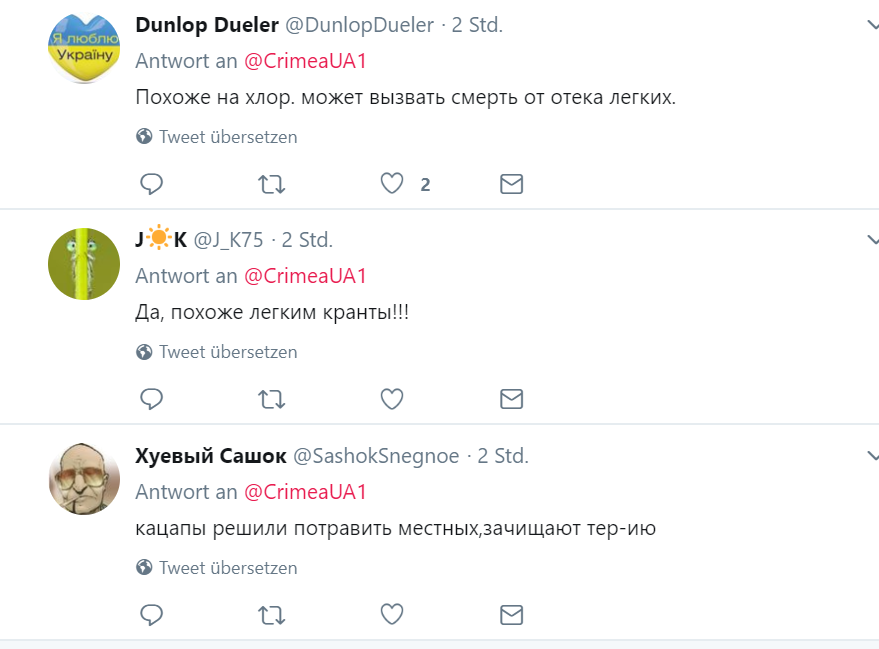Screen dimensions: 879x649
Task: Expand the J_K75 tweet options menu
Action: pos(871,240)
